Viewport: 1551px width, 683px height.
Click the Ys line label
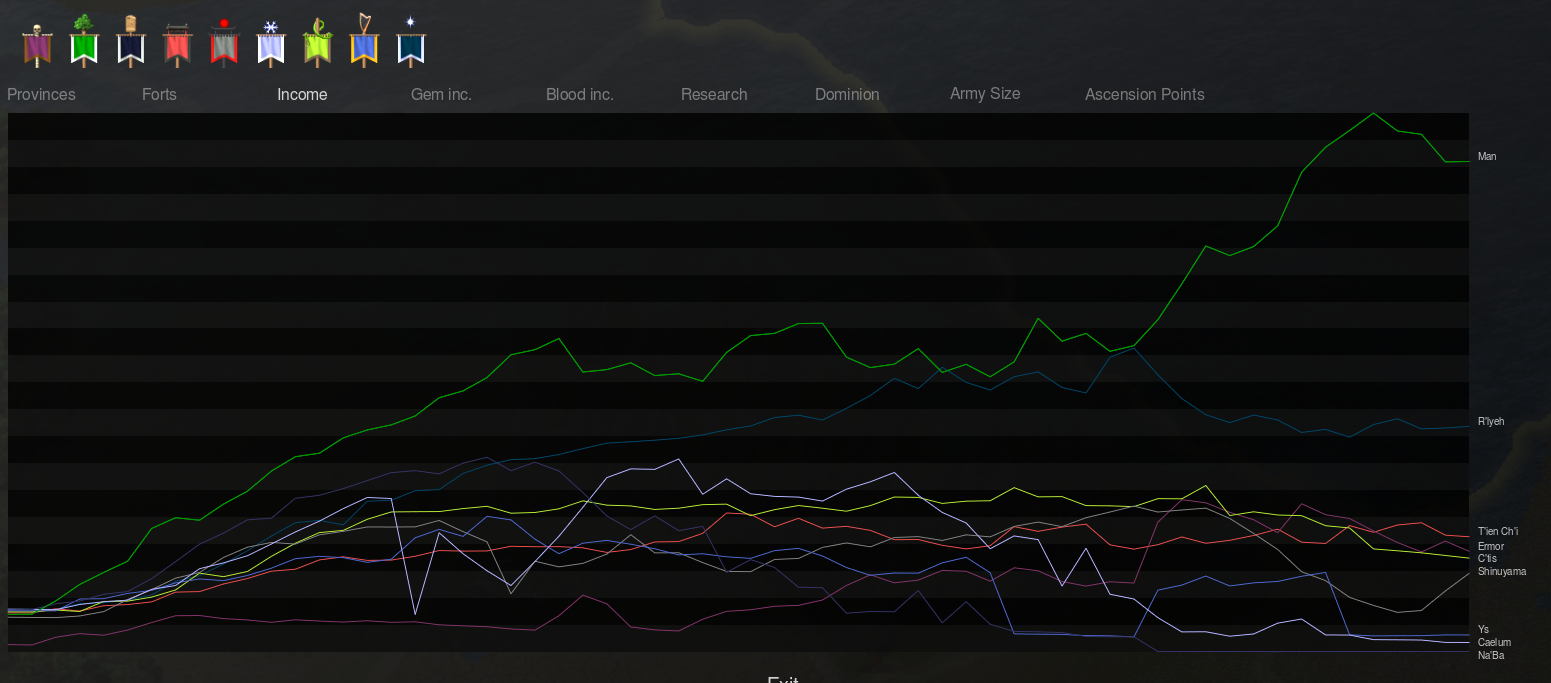click(x=1483, y=629)
